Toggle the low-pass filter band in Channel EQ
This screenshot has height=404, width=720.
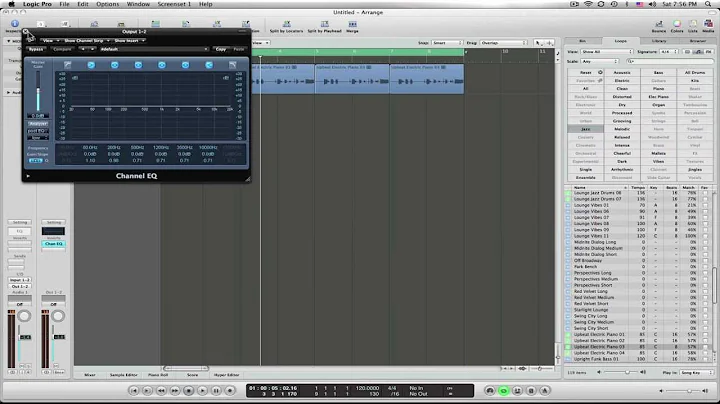pyautogui.click(x=232, y=65)
